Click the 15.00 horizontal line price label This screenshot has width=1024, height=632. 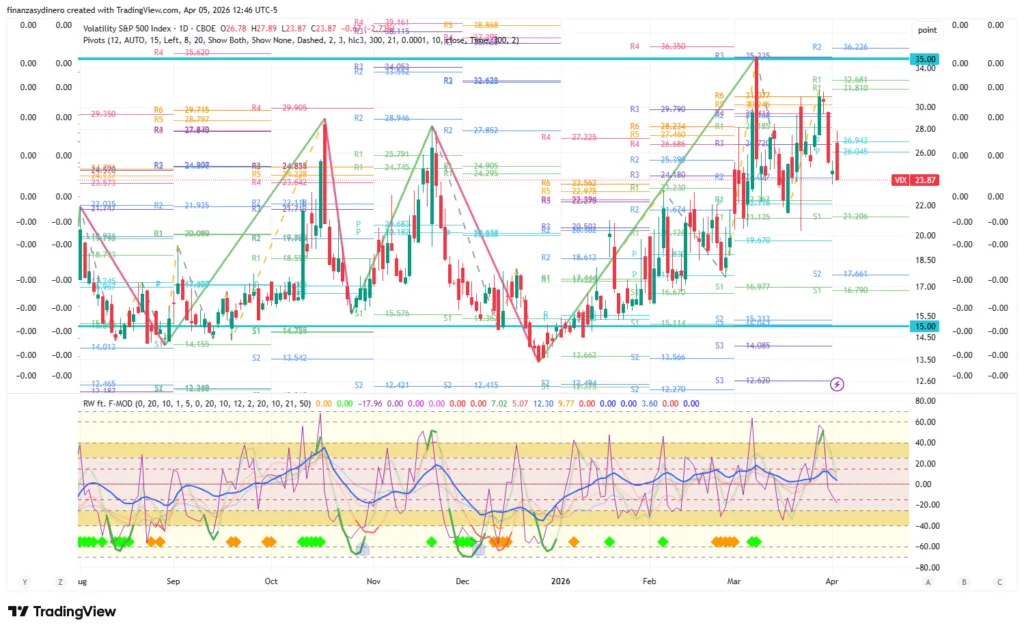pyautogui.click(x=924, y=326)
